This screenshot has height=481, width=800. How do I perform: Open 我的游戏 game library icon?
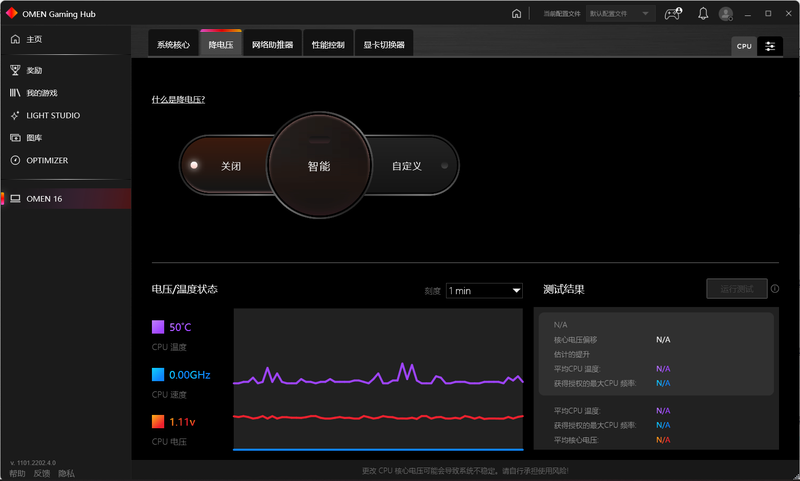pos(15,93)
